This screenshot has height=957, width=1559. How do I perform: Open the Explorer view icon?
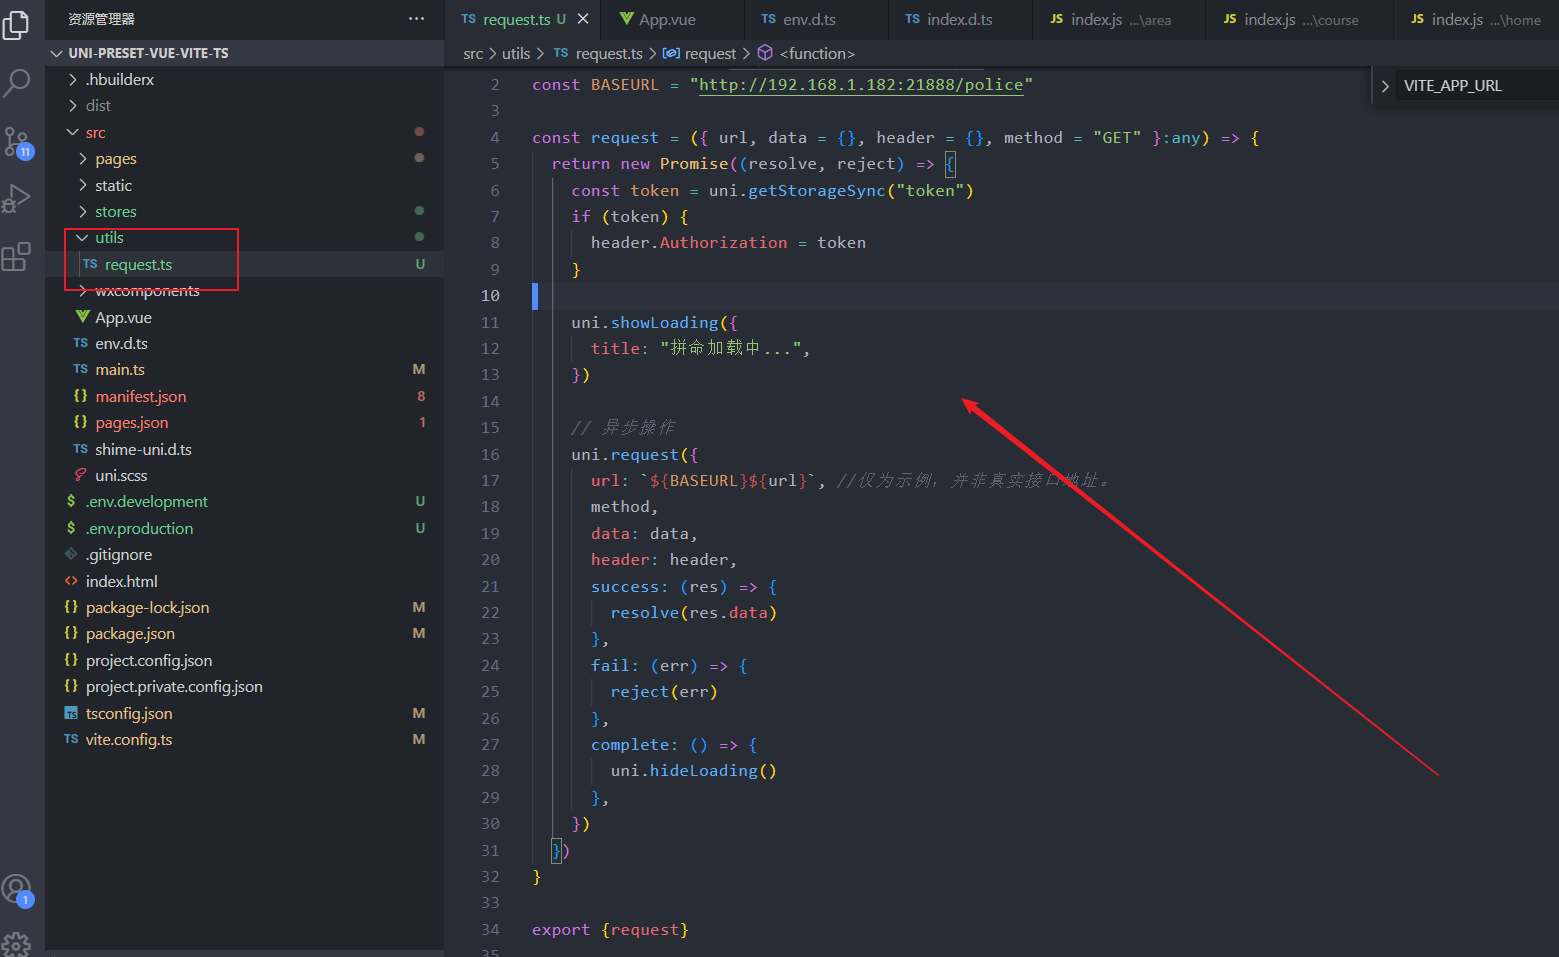[16, 25]
